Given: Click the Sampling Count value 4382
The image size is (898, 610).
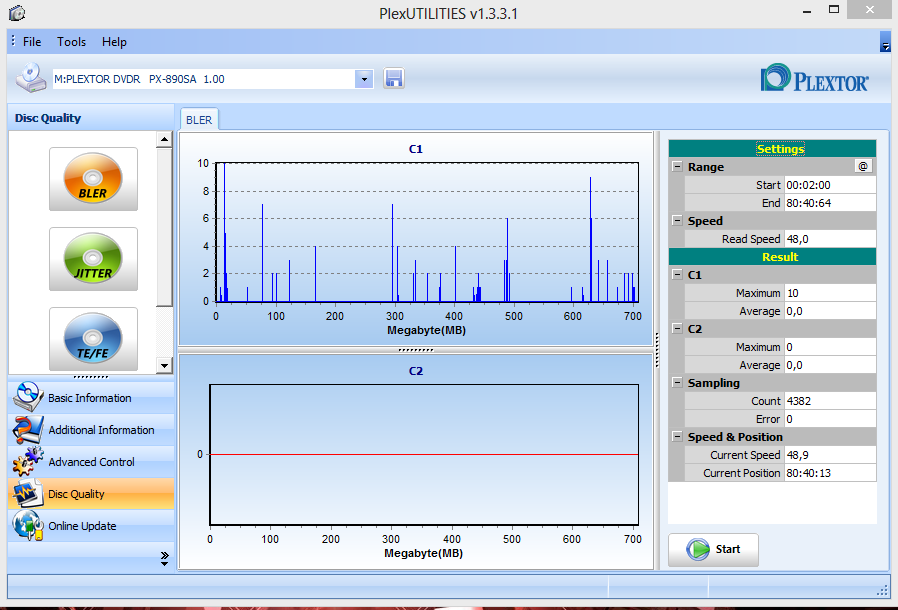Looking at the screenshot, I should tap(830, 401).
